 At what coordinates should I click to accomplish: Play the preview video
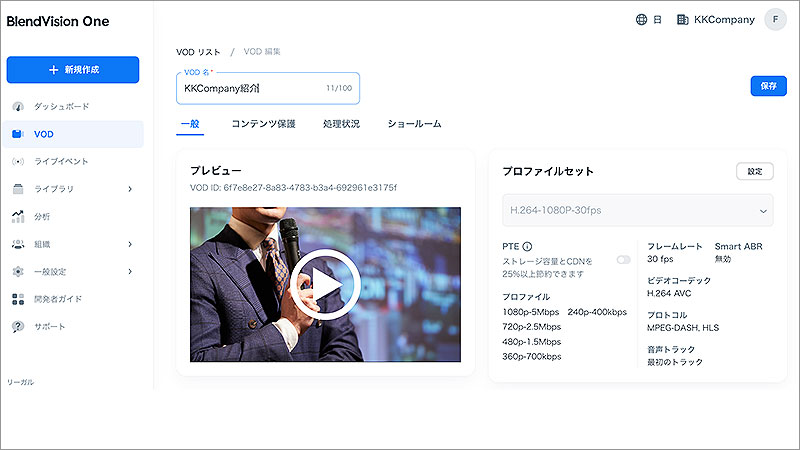326,285
